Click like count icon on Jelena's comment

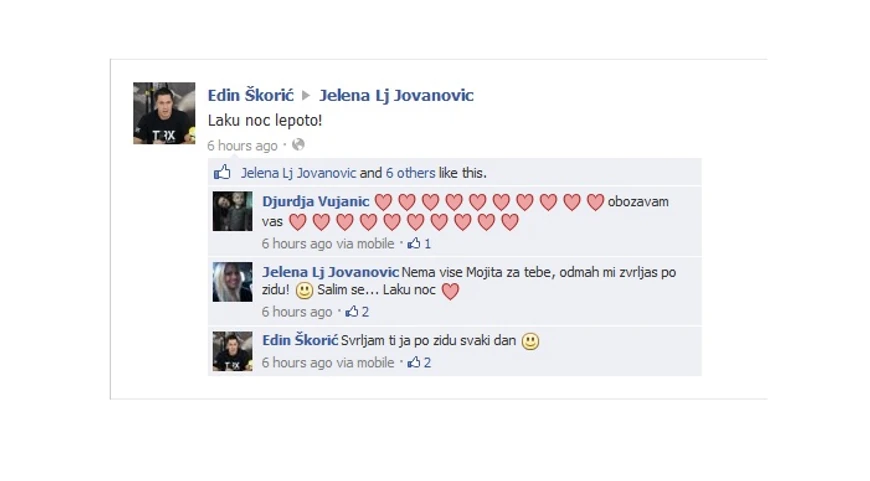click(352, 311)
